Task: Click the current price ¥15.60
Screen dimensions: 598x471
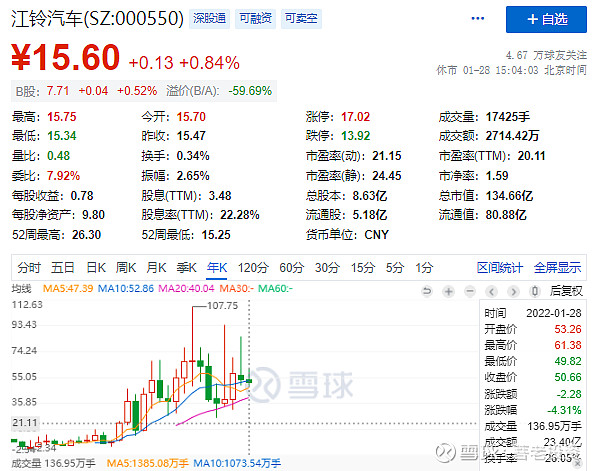Action: pyautogui.click(x=65, y=58)
